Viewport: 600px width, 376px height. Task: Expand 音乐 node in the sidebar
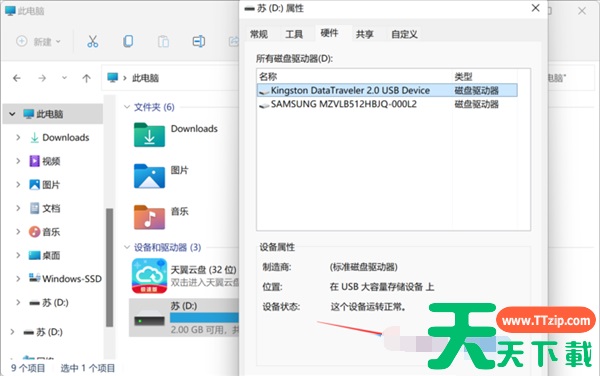(18, 232)
